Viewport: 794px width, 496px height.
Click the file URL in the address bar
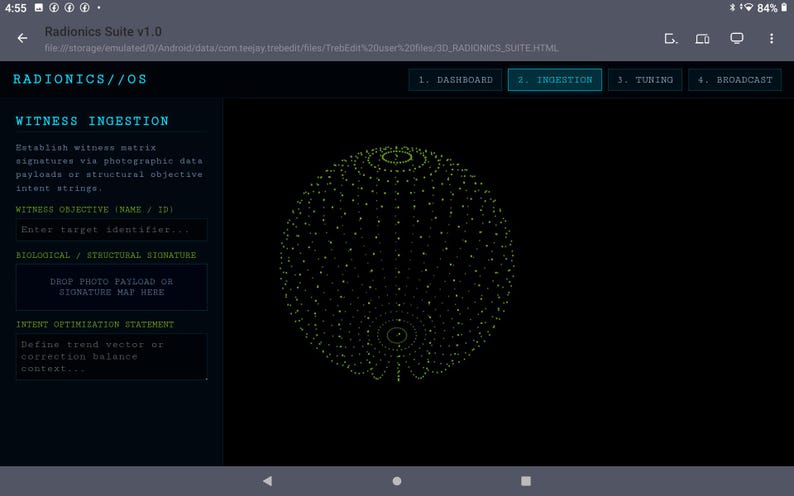pos(301,48)
